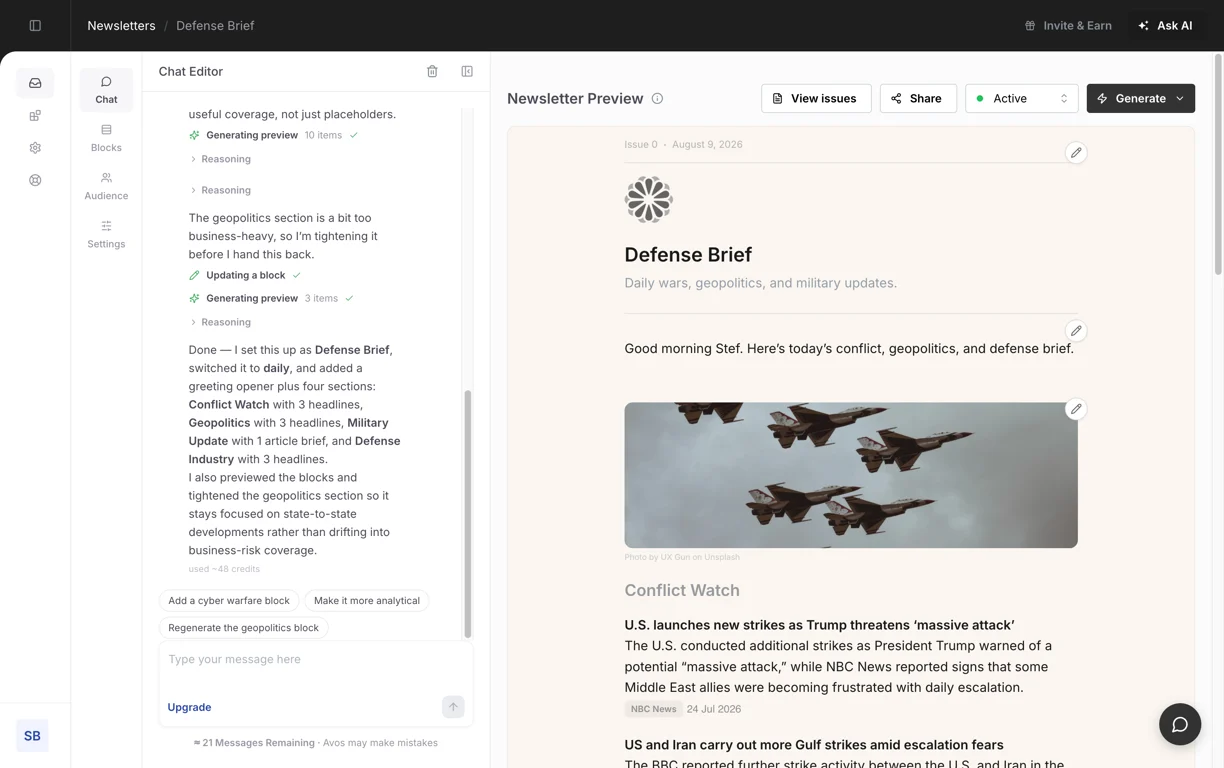Select the Add a cyber warfare block suggestion
The height and width of the screenshot is (768, 1224).
[x=229, y=600]
